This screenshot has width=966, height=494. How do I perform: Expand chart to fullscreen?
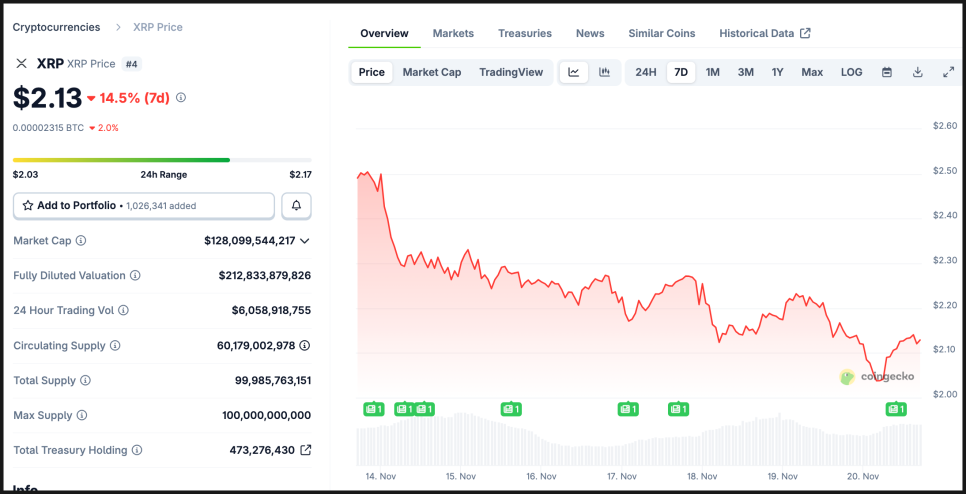pos(948,72)
